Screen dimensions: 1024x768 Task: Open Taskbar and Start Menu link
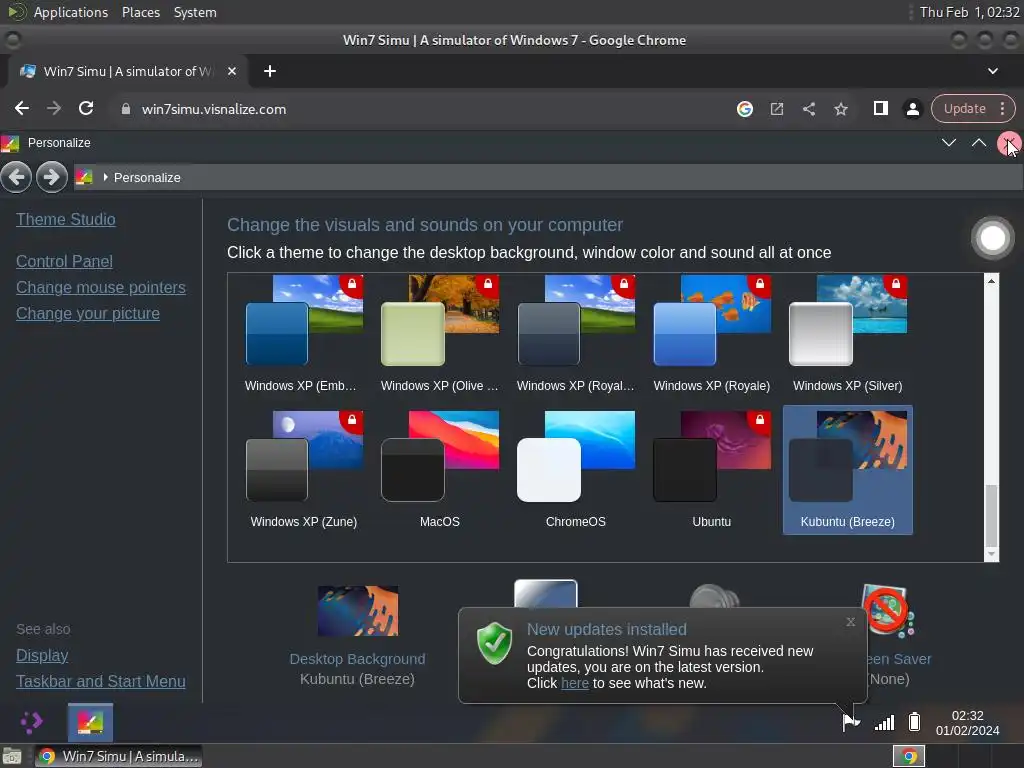pos(101,681)
